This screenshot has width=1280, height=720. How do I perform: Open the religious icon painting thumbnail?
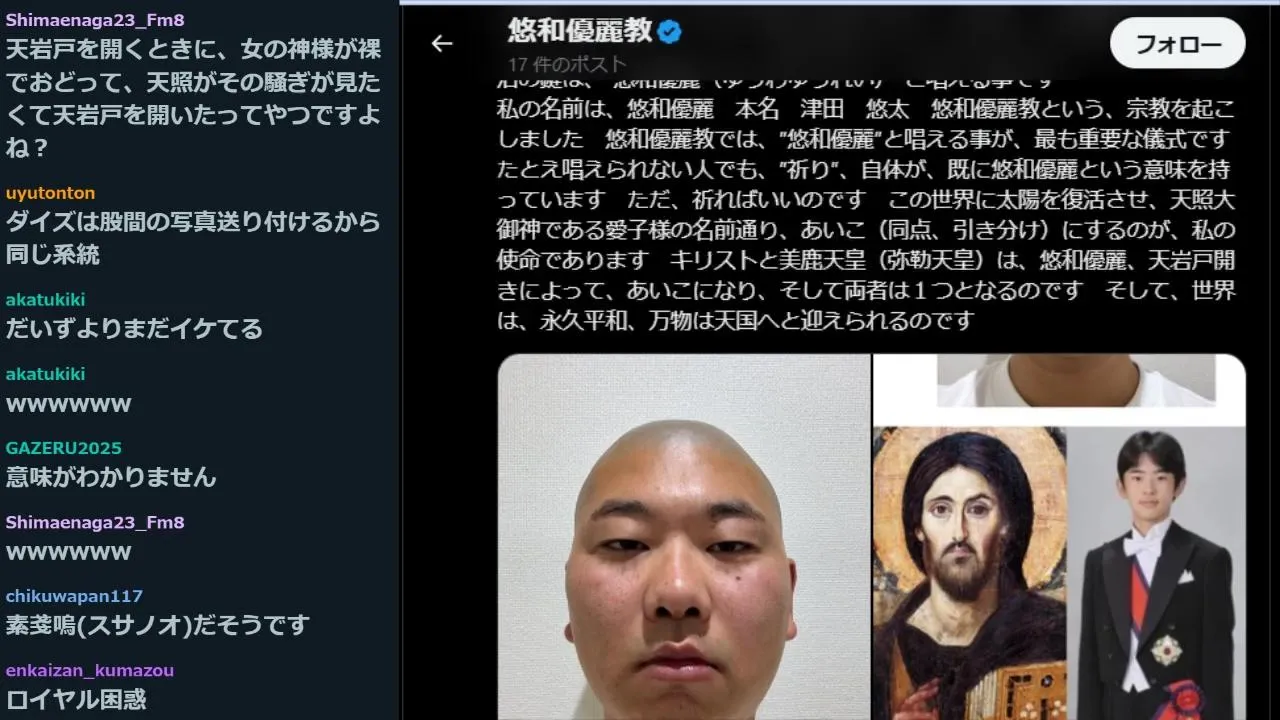tap(969, 573)
